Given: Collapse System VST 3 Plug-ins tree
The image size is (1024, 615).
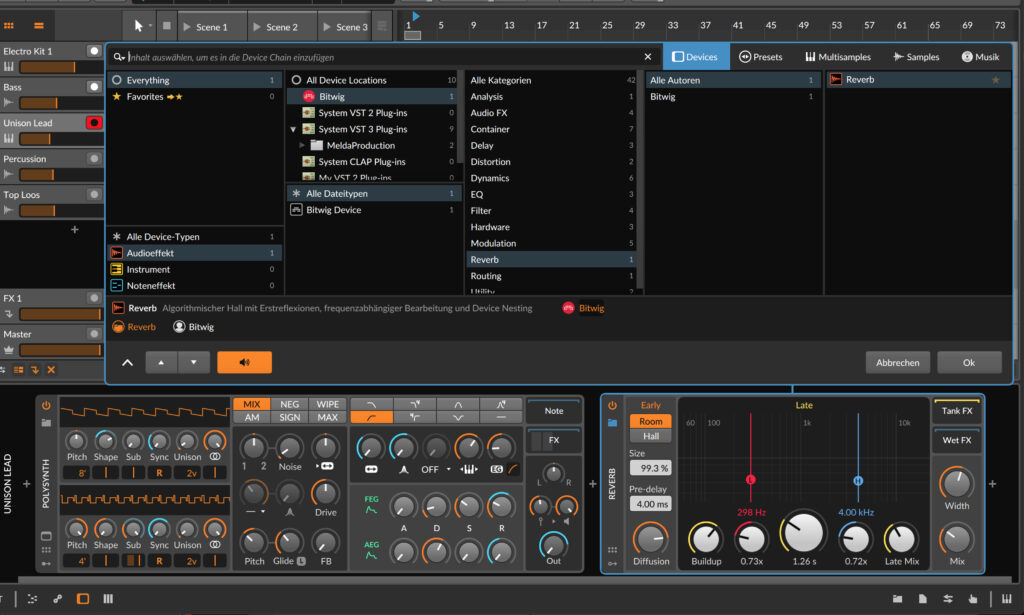Looking at the screenshot, I should click(293, 129).
